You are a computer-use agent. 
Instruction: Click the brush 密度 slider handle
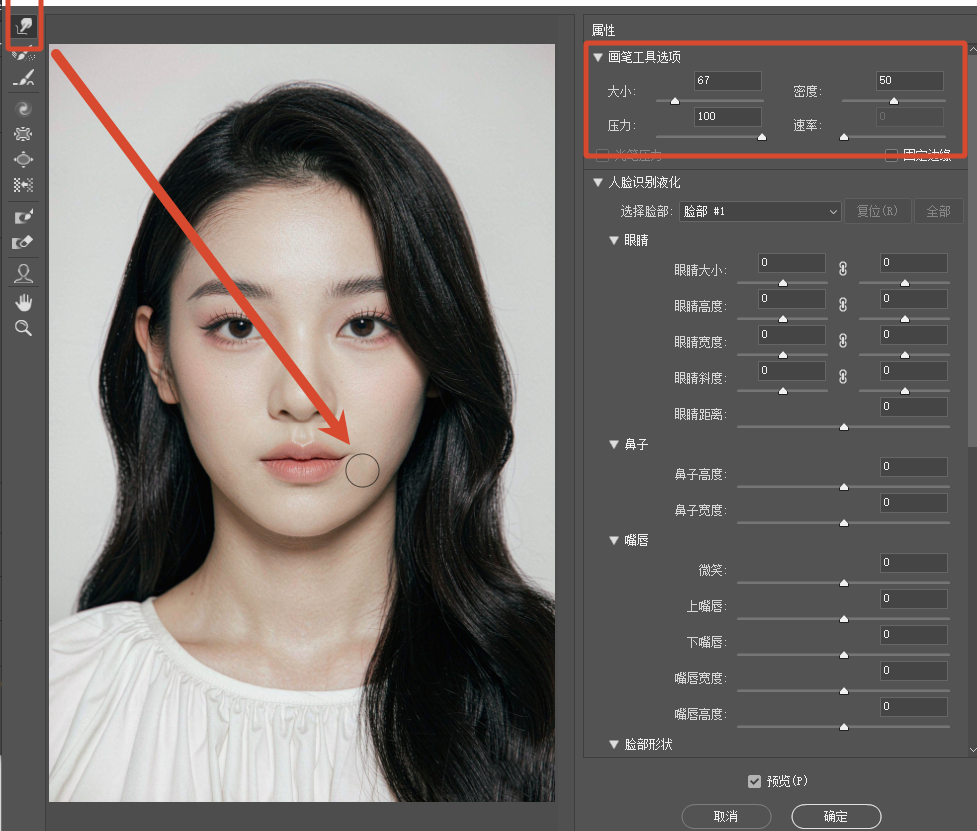(894, 101)
